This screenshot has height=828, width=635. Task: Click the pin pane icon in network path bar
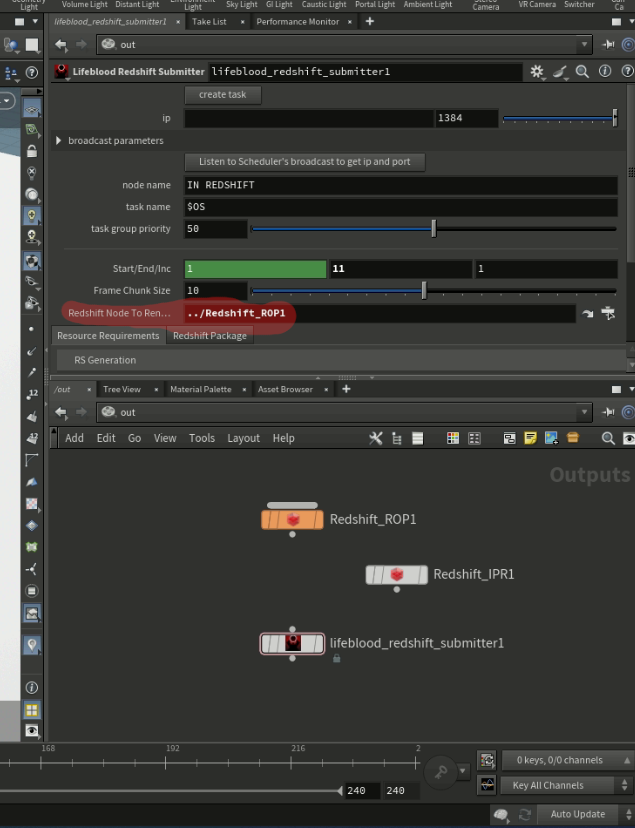click(609, 412)
